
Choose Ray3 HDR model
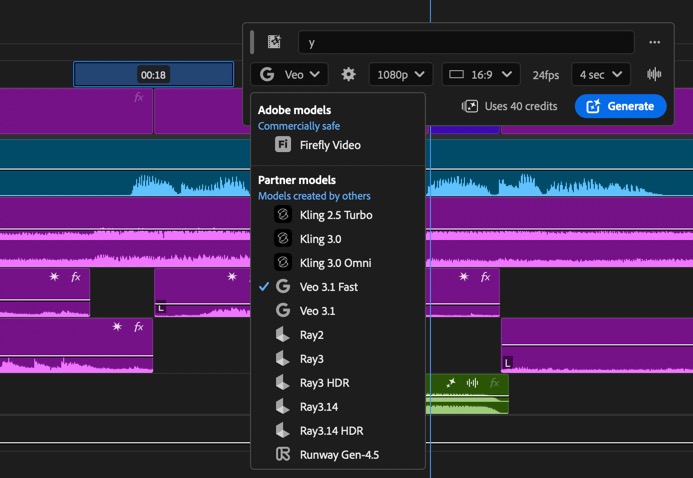click(338, 383)
